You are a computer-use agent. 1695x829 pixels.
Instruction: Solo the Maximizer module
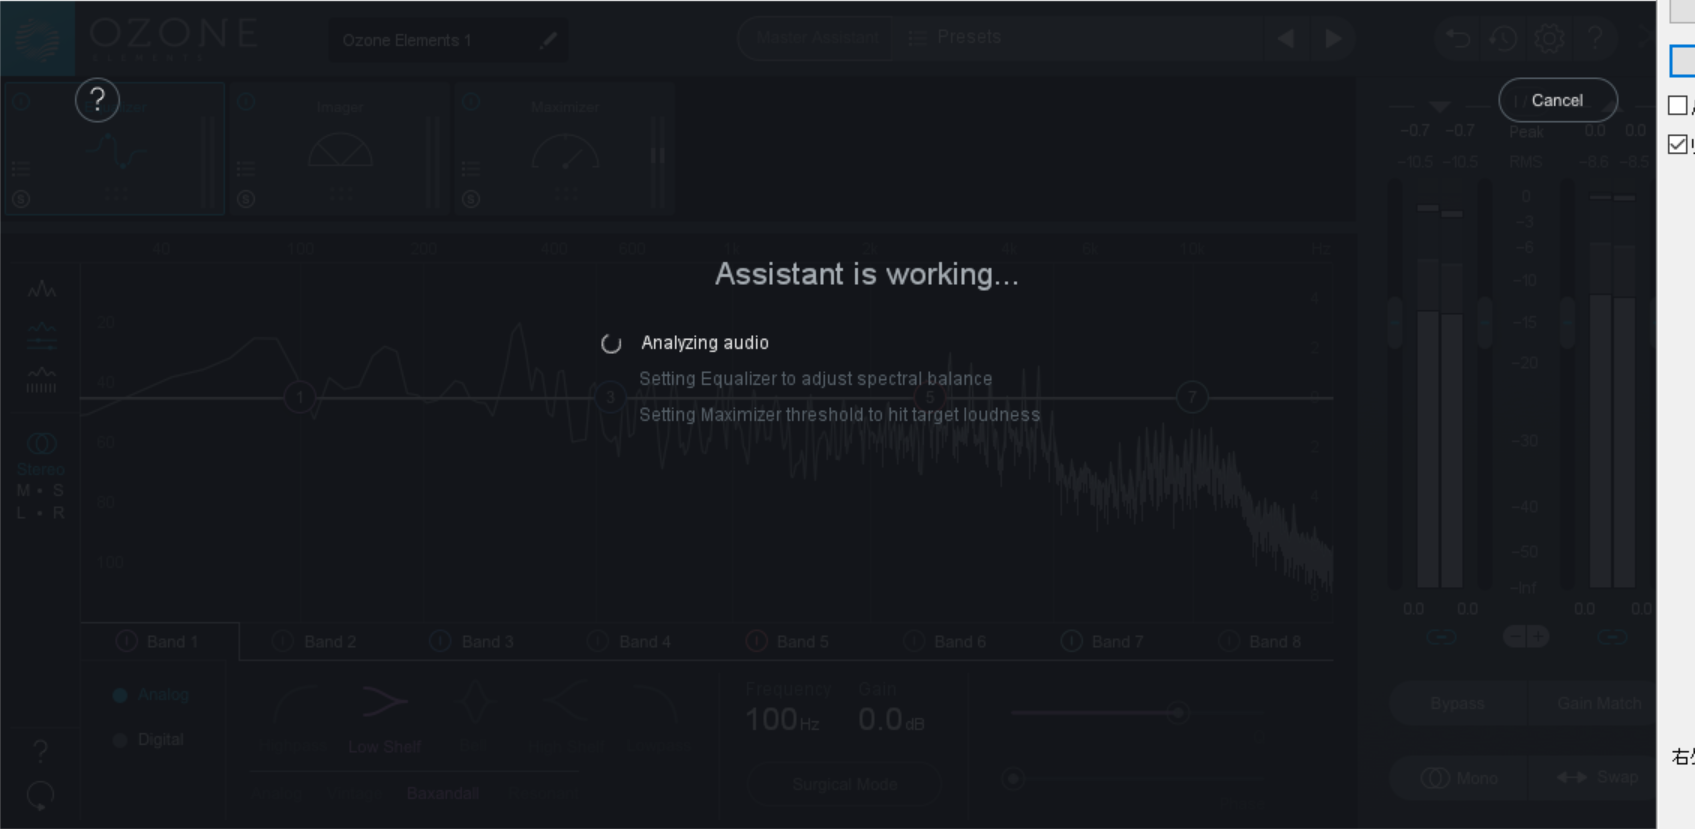(471, 199)
